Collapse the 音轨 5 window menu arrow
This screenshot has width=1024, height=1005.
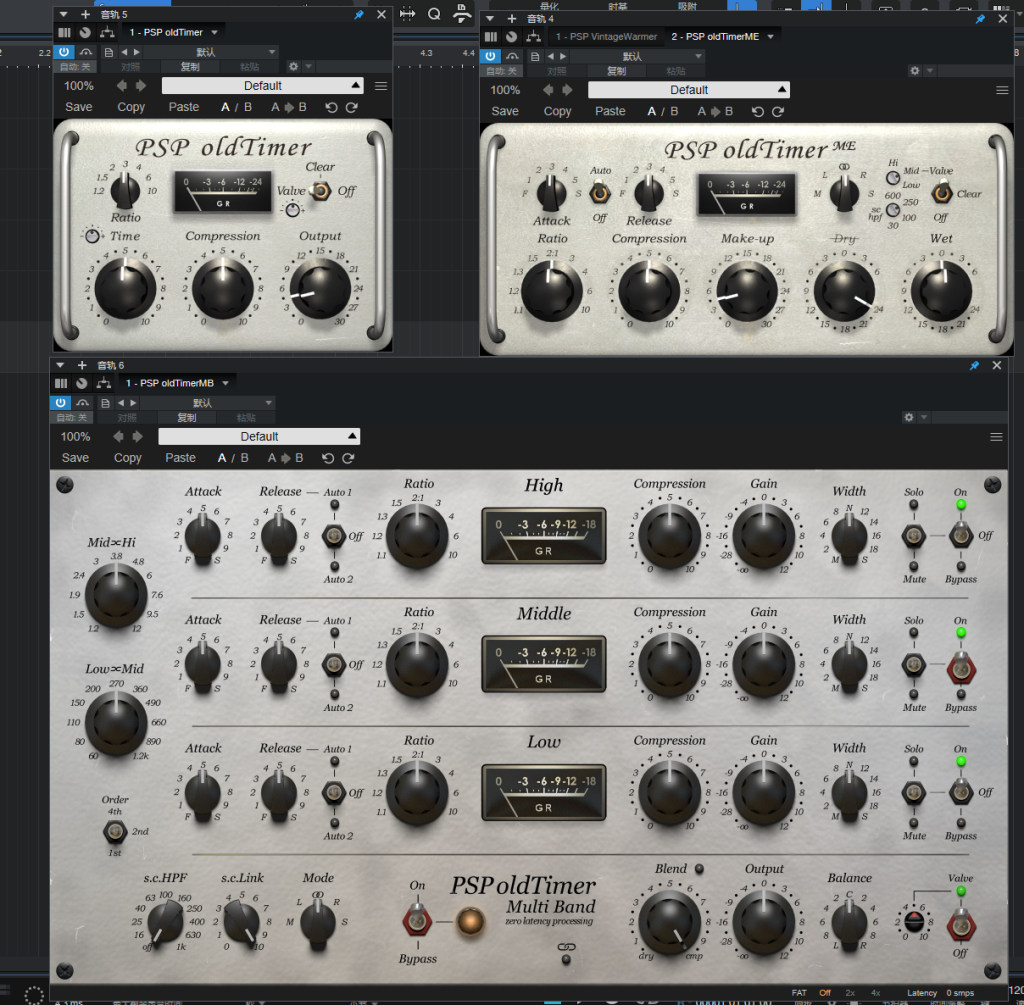click(x=63, y=14)
